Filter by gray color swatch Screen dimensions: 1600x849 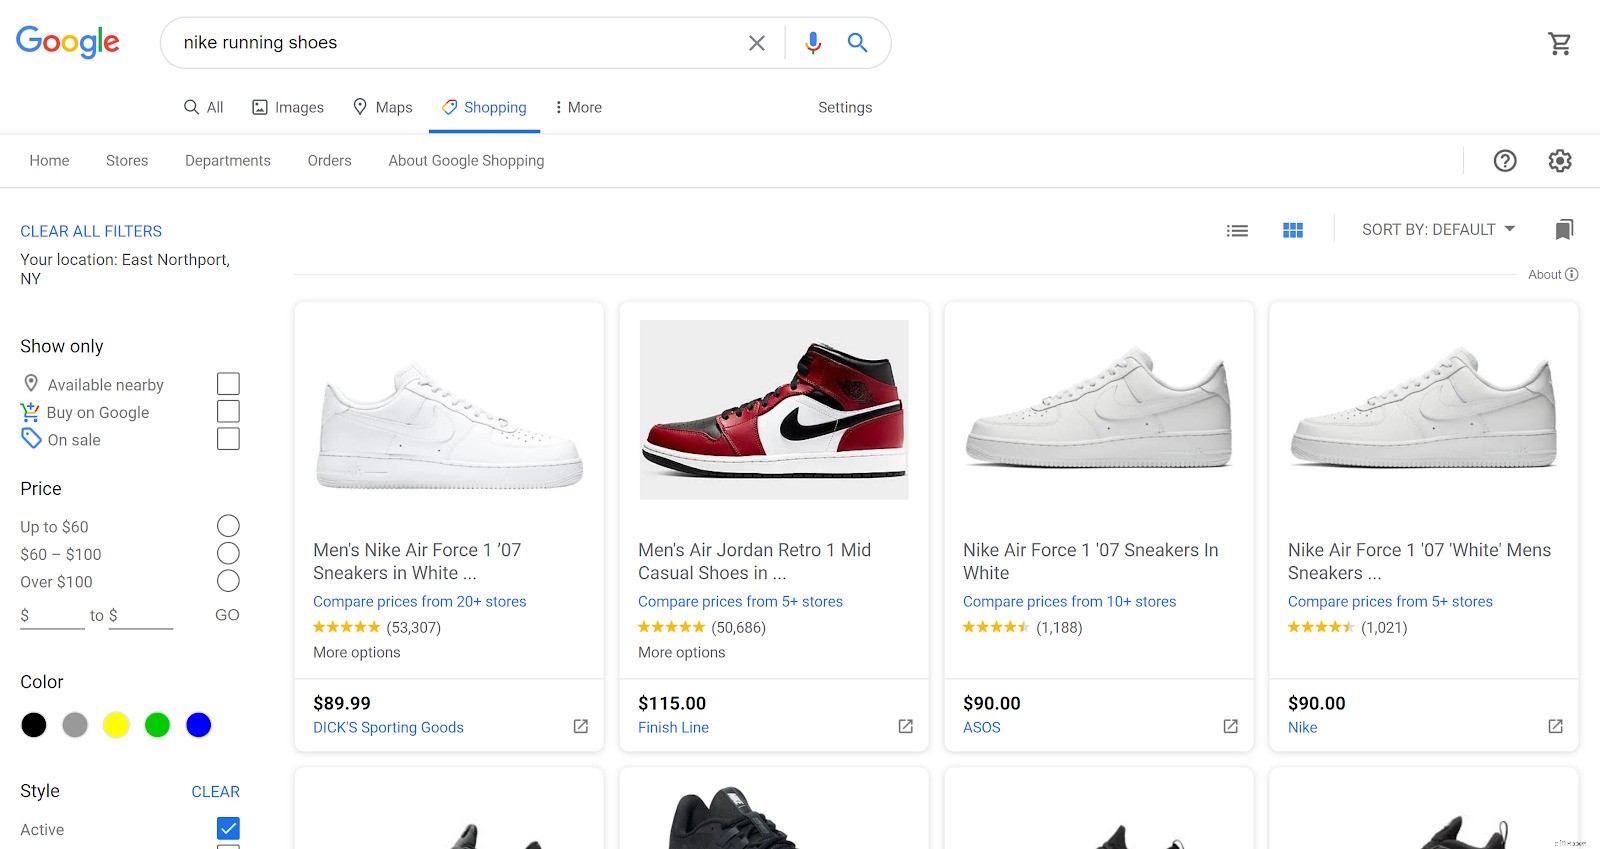[x=75, y=725]
